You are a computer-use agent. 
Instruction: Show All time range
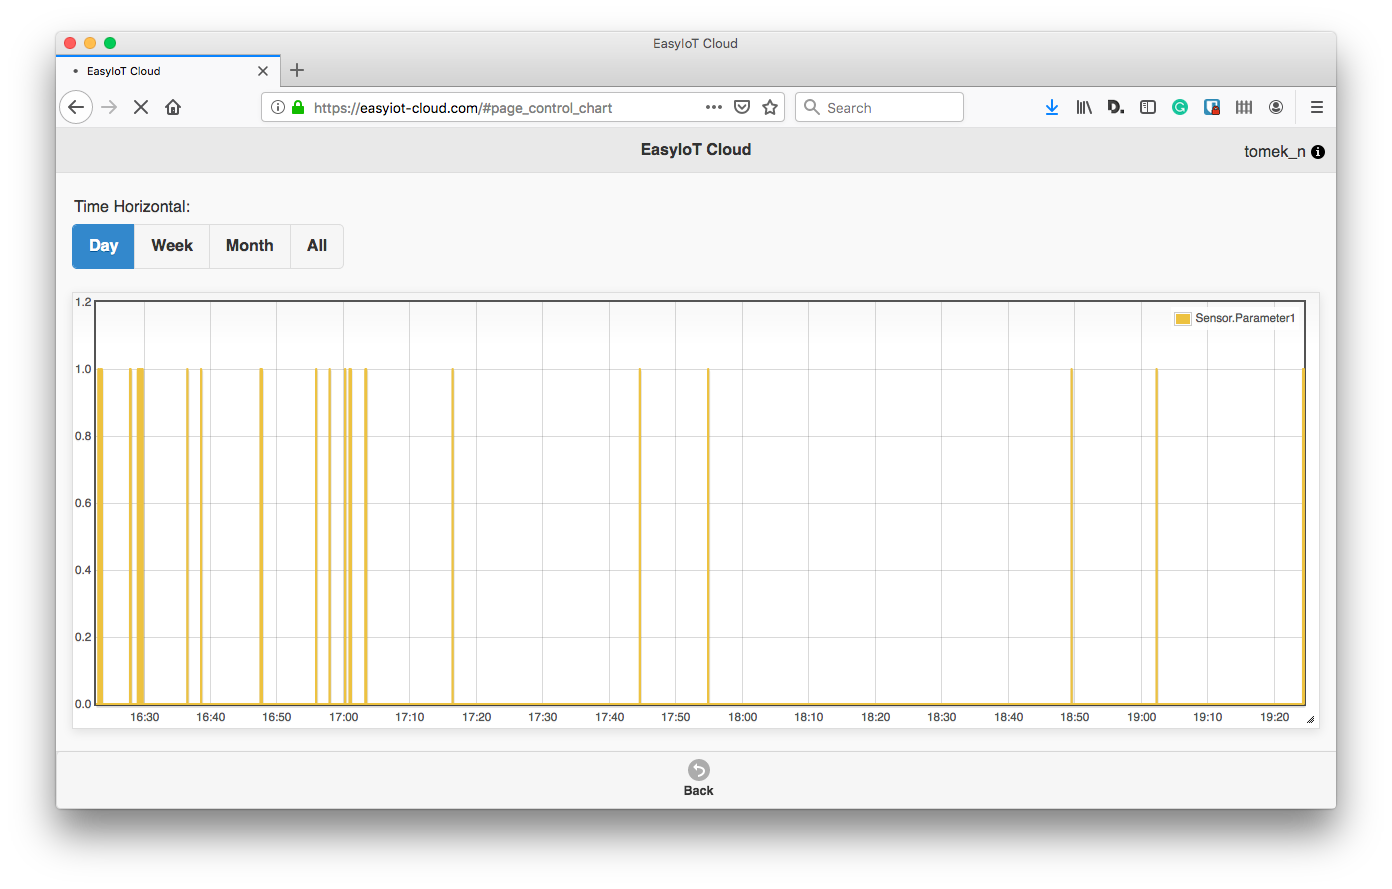317,246
